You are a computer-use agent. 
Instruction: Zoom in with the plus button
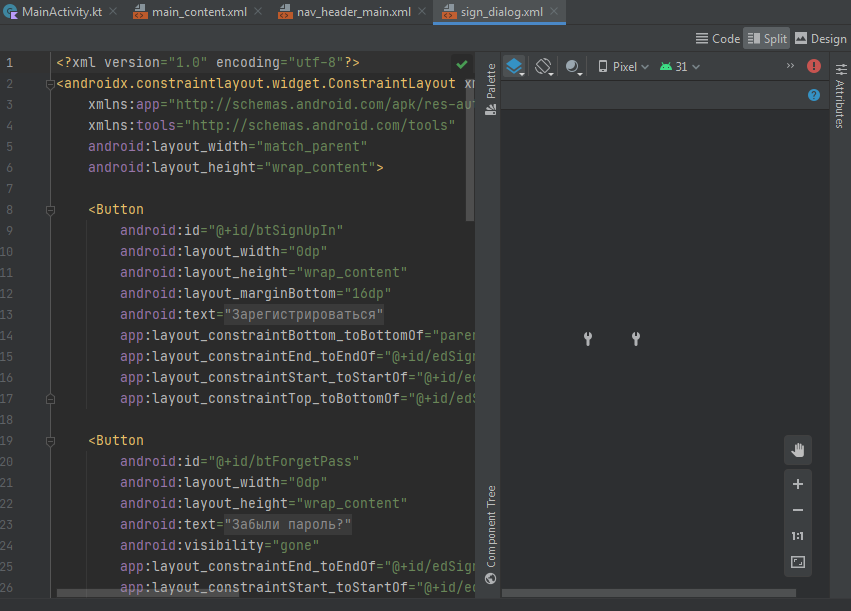[798, 484]
